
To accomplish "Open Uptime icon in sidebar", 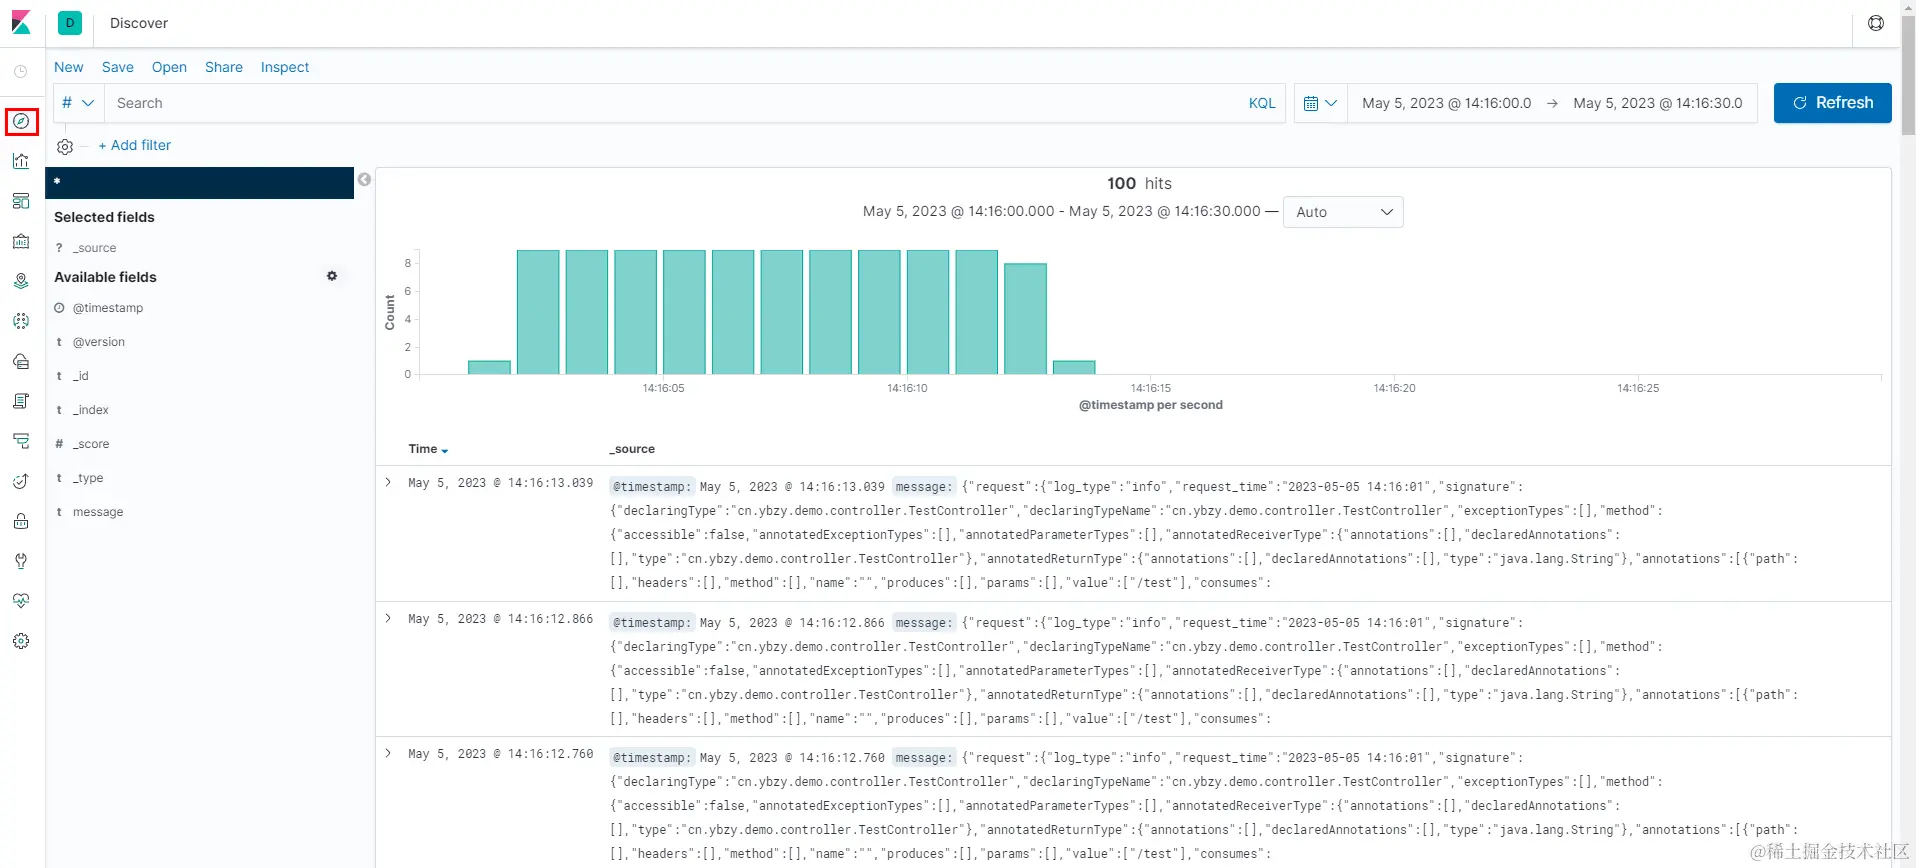I will click(x=21, y=481).
